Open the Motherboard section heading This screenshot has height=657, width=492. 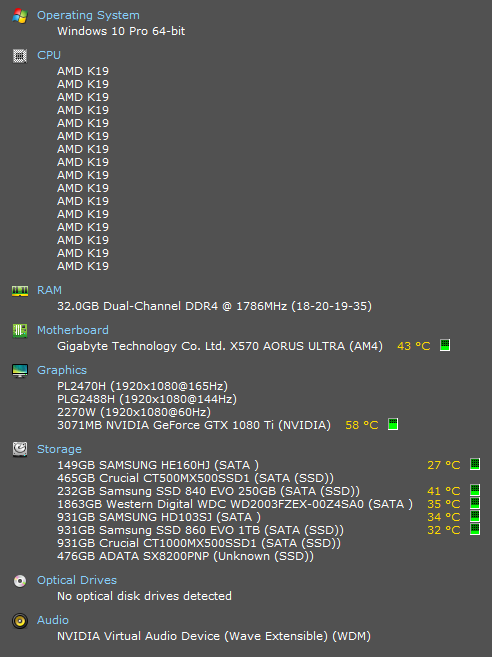pyautogui.click(x=73, y=330)
